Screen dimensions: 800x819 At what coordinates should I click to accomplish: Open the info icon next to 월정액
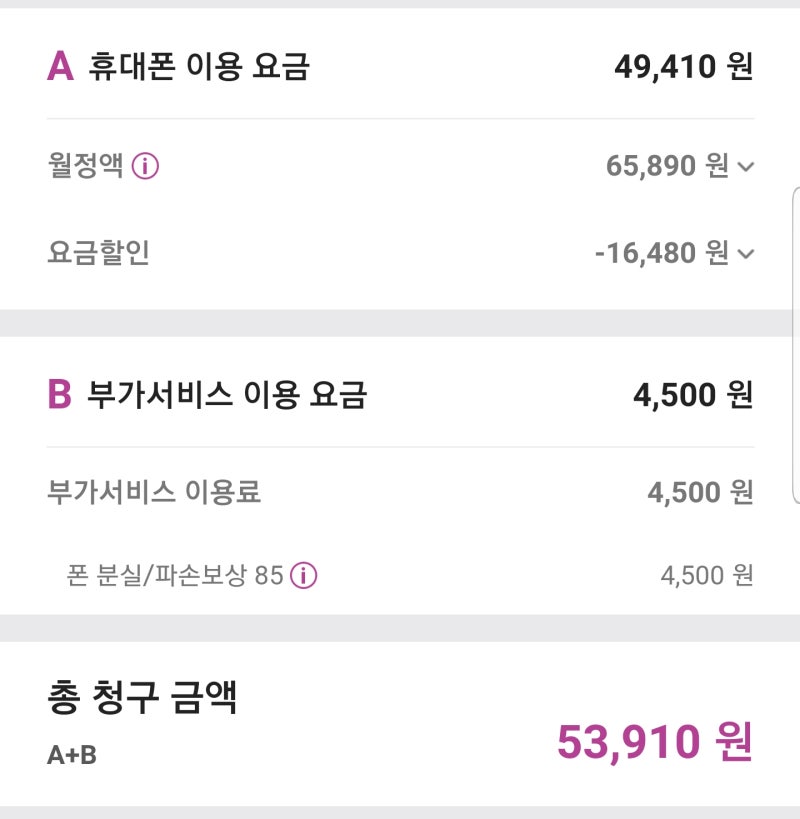tap(145, 166)
